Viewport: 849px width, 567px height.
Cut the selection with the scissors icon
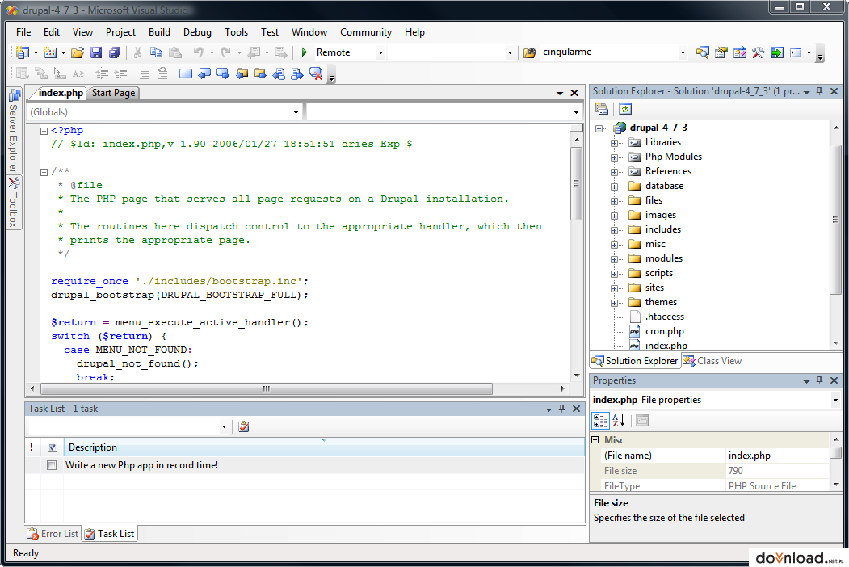click(138, 53)
